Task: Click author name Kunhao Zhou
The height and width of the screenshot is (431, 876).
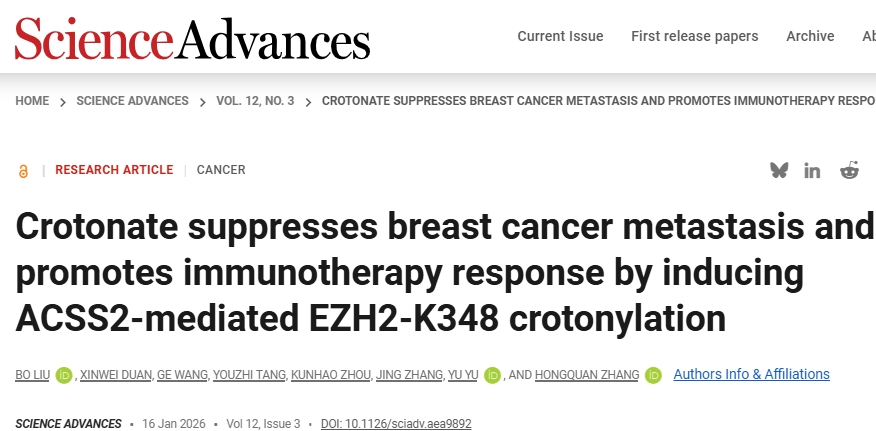Action: click(330, 375)
